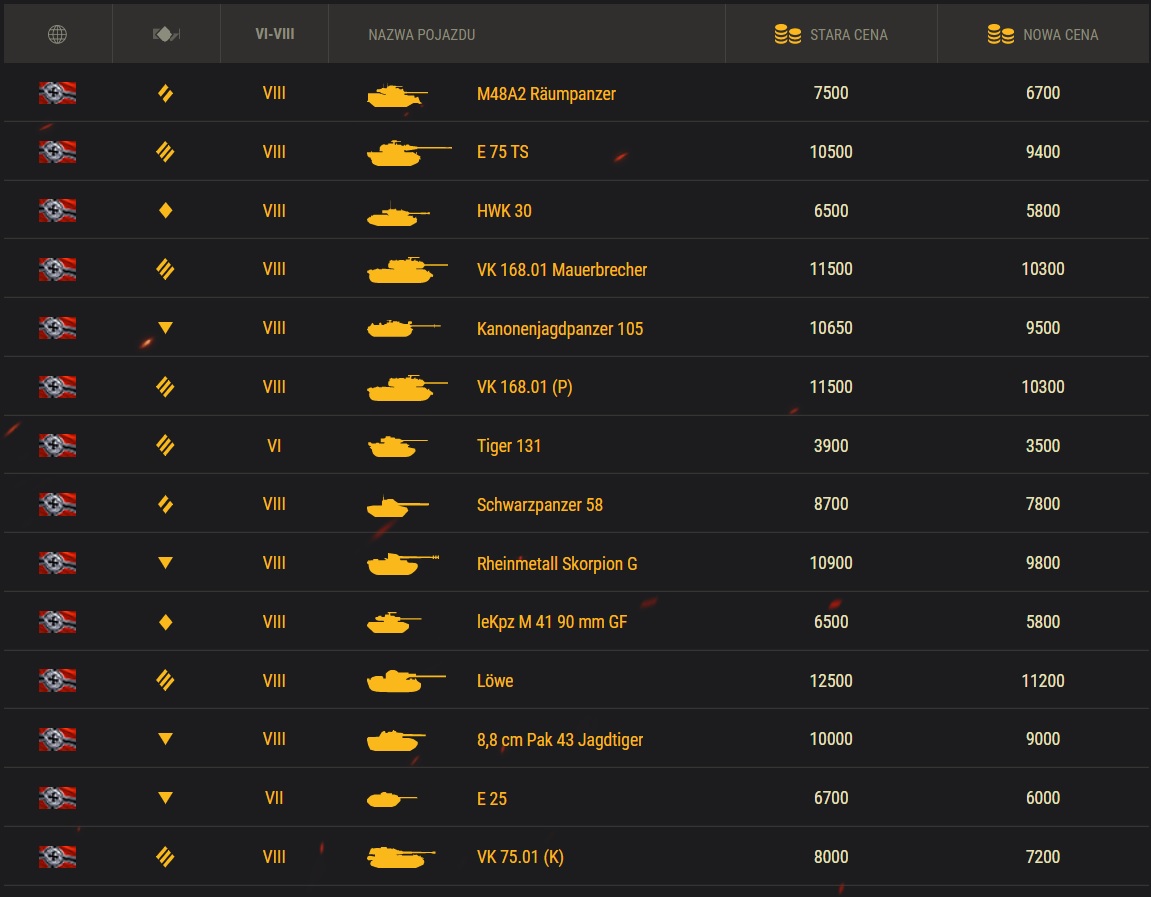Open the HWK 30 vehicle link
The width and height of the screenshot is (1151, 897).
point(504,211)
